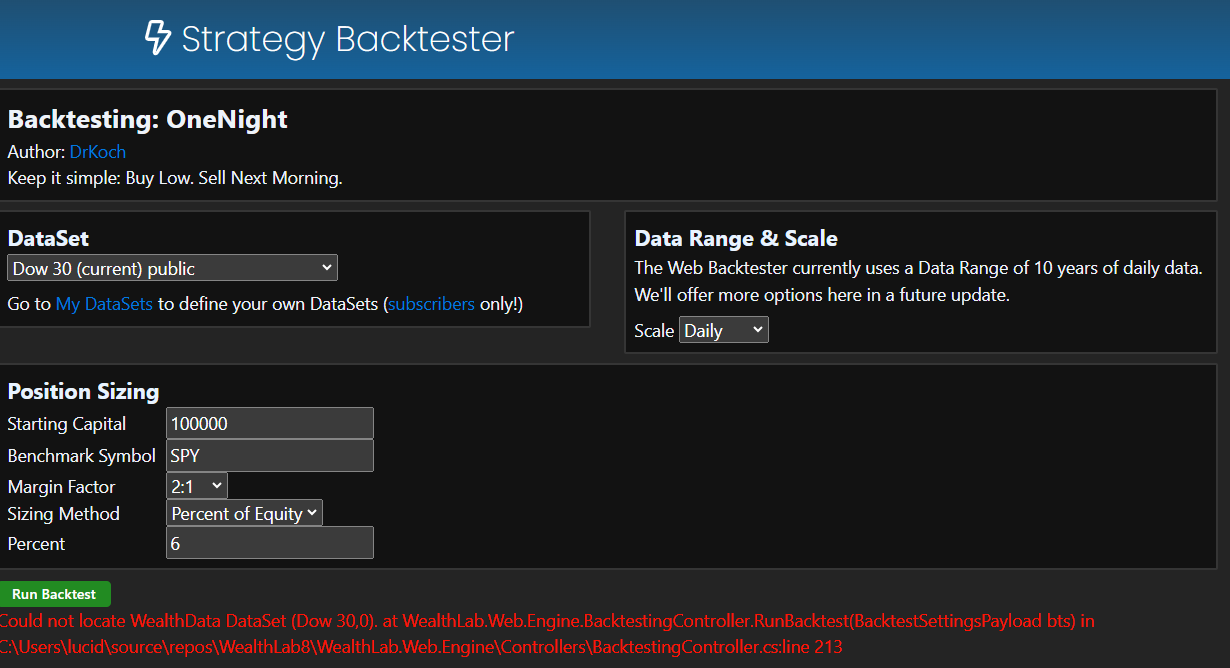The image size is (1230, 668).
Task: Open the Margin Factor 2:1 dropdown
Action: pyautogui.click(x=197, y=486)
